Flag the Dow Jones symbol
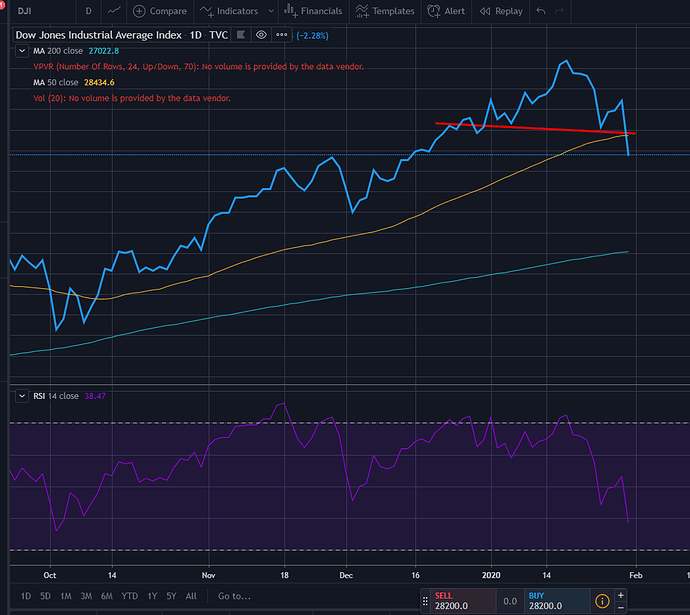This screenshot has width=690, height=615. coord(241,35)
